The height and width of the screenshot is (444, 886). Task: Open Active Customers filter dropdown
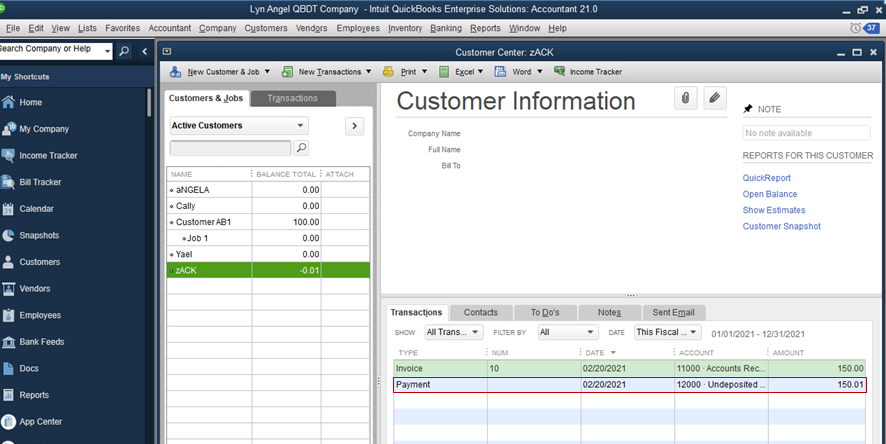(239, 125)
